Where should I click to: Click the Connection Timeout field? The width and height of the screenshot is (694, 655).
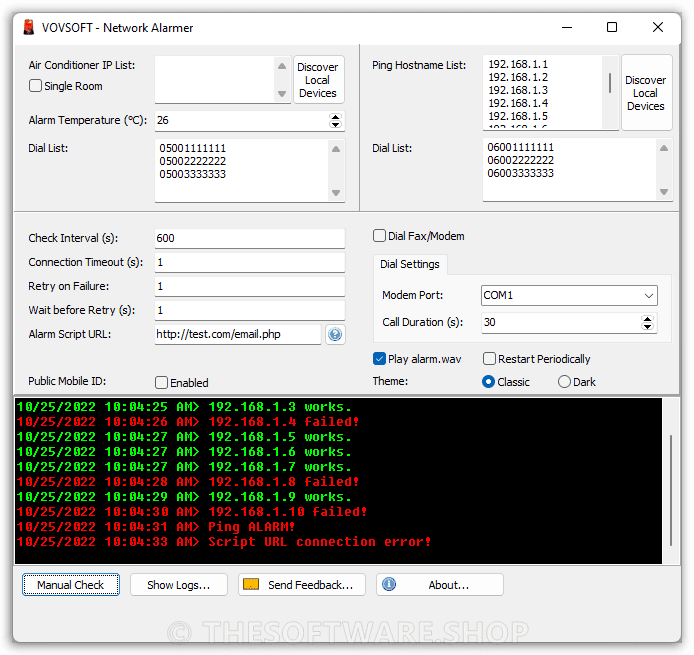tap(250, 262)
